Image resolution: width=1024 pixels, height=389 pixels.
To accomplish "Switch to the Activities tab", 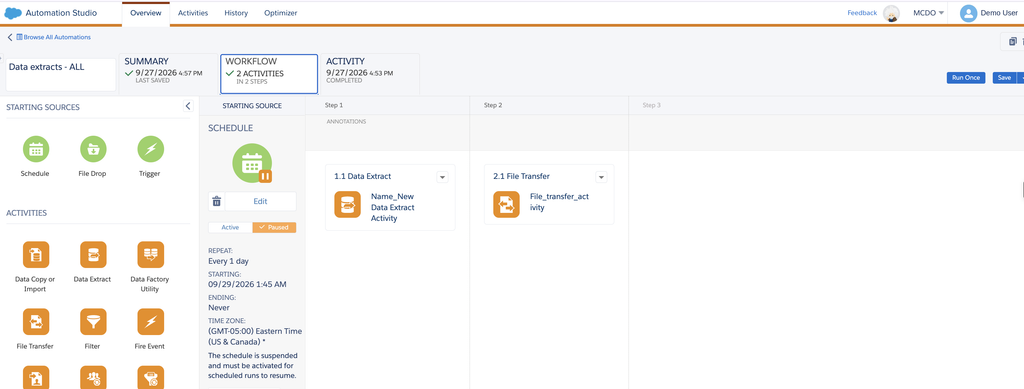I will tap(193, 13).
